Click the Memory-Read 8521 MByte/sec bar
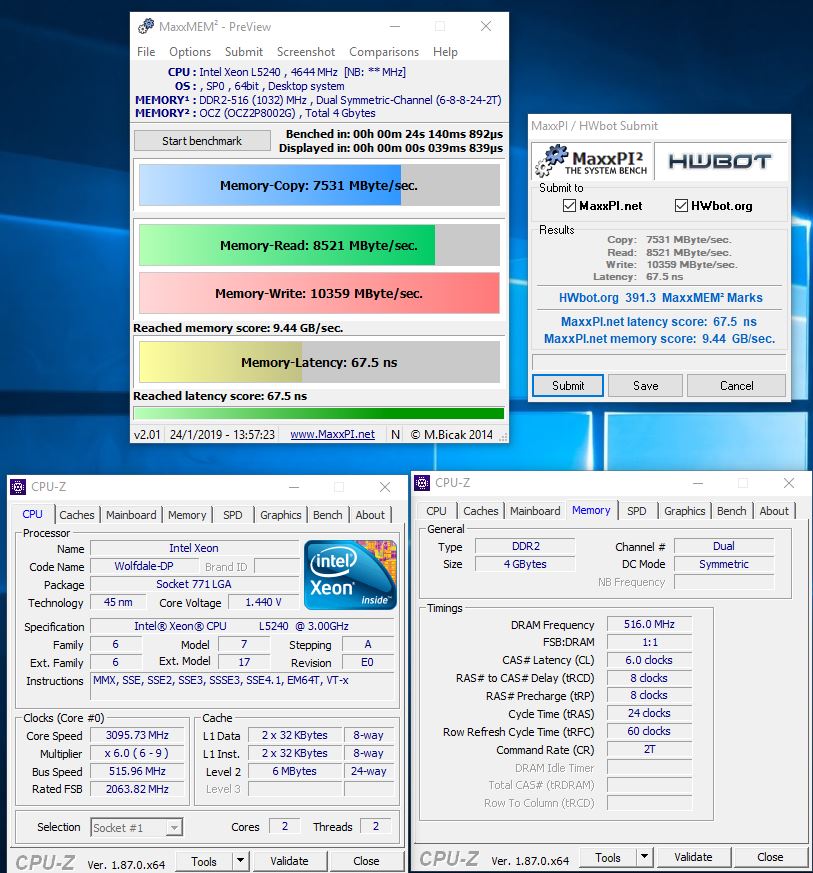This screenshot has height=873, width=813. click(x=319, y=246)
